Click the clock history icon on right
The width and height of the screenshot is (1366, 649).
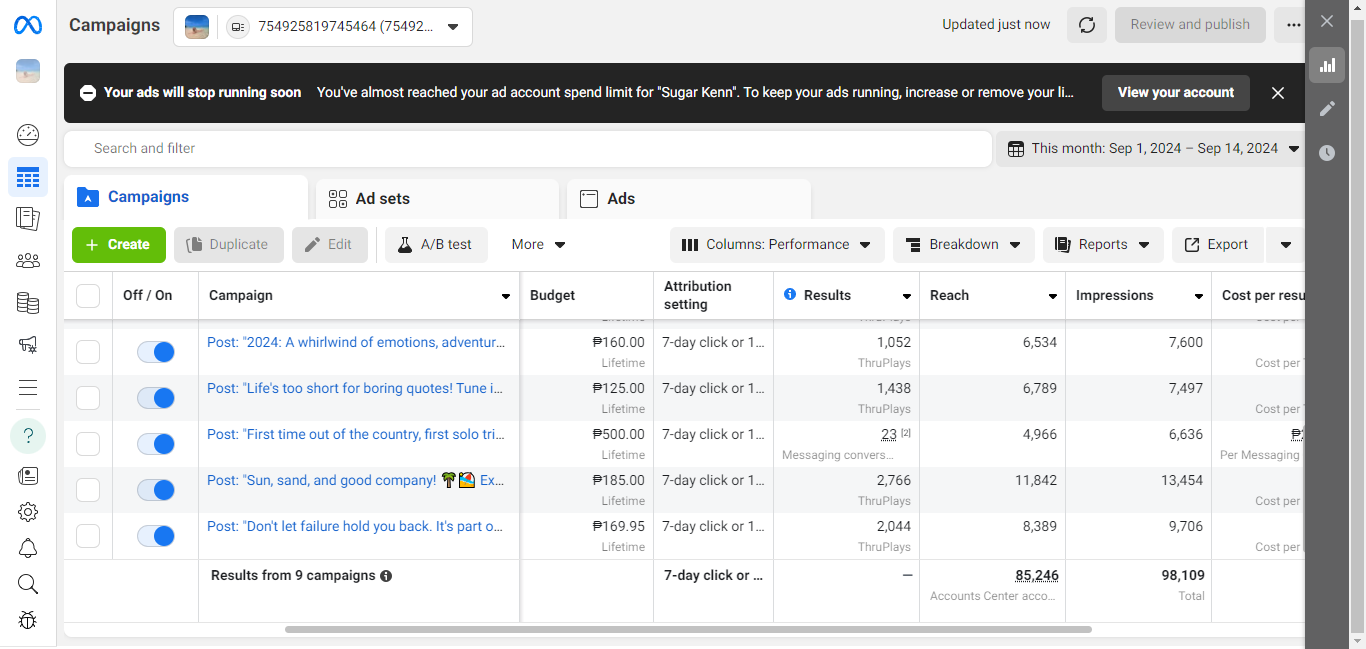tap(1327, 153)
